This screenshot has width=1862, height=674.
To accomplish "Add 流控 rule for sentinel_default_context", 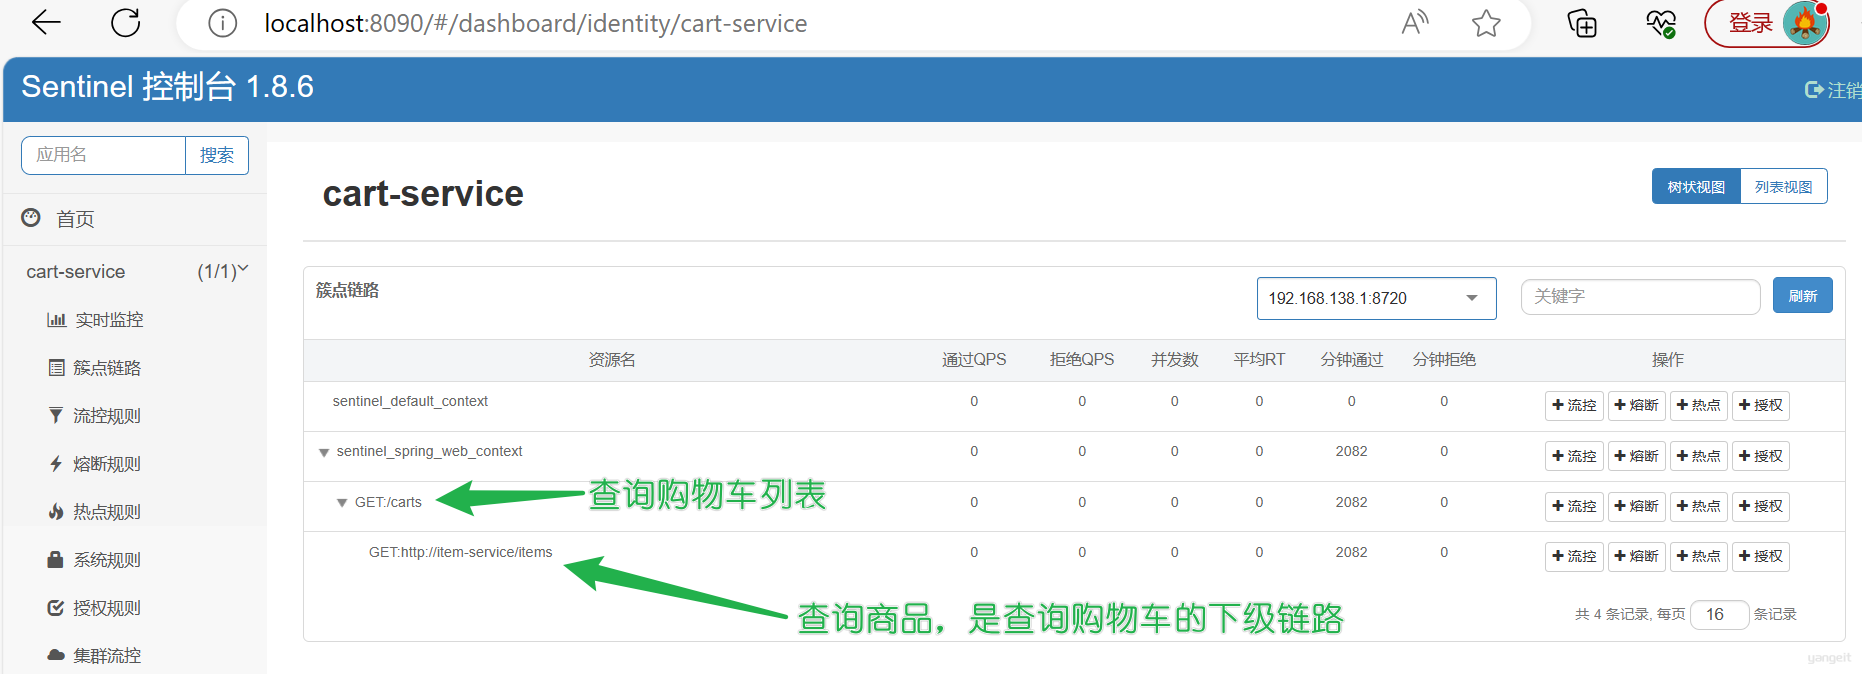I will pos(1574,406).
